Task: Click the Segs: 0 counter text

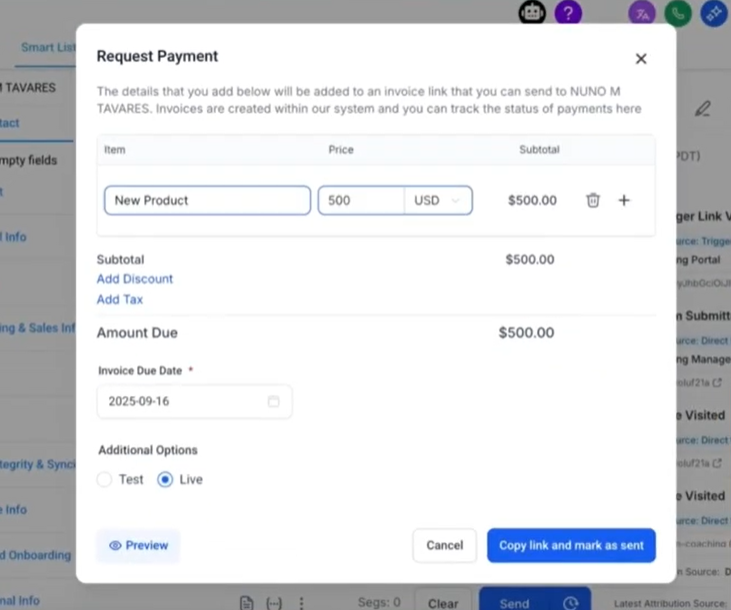Action: point(379,603)
